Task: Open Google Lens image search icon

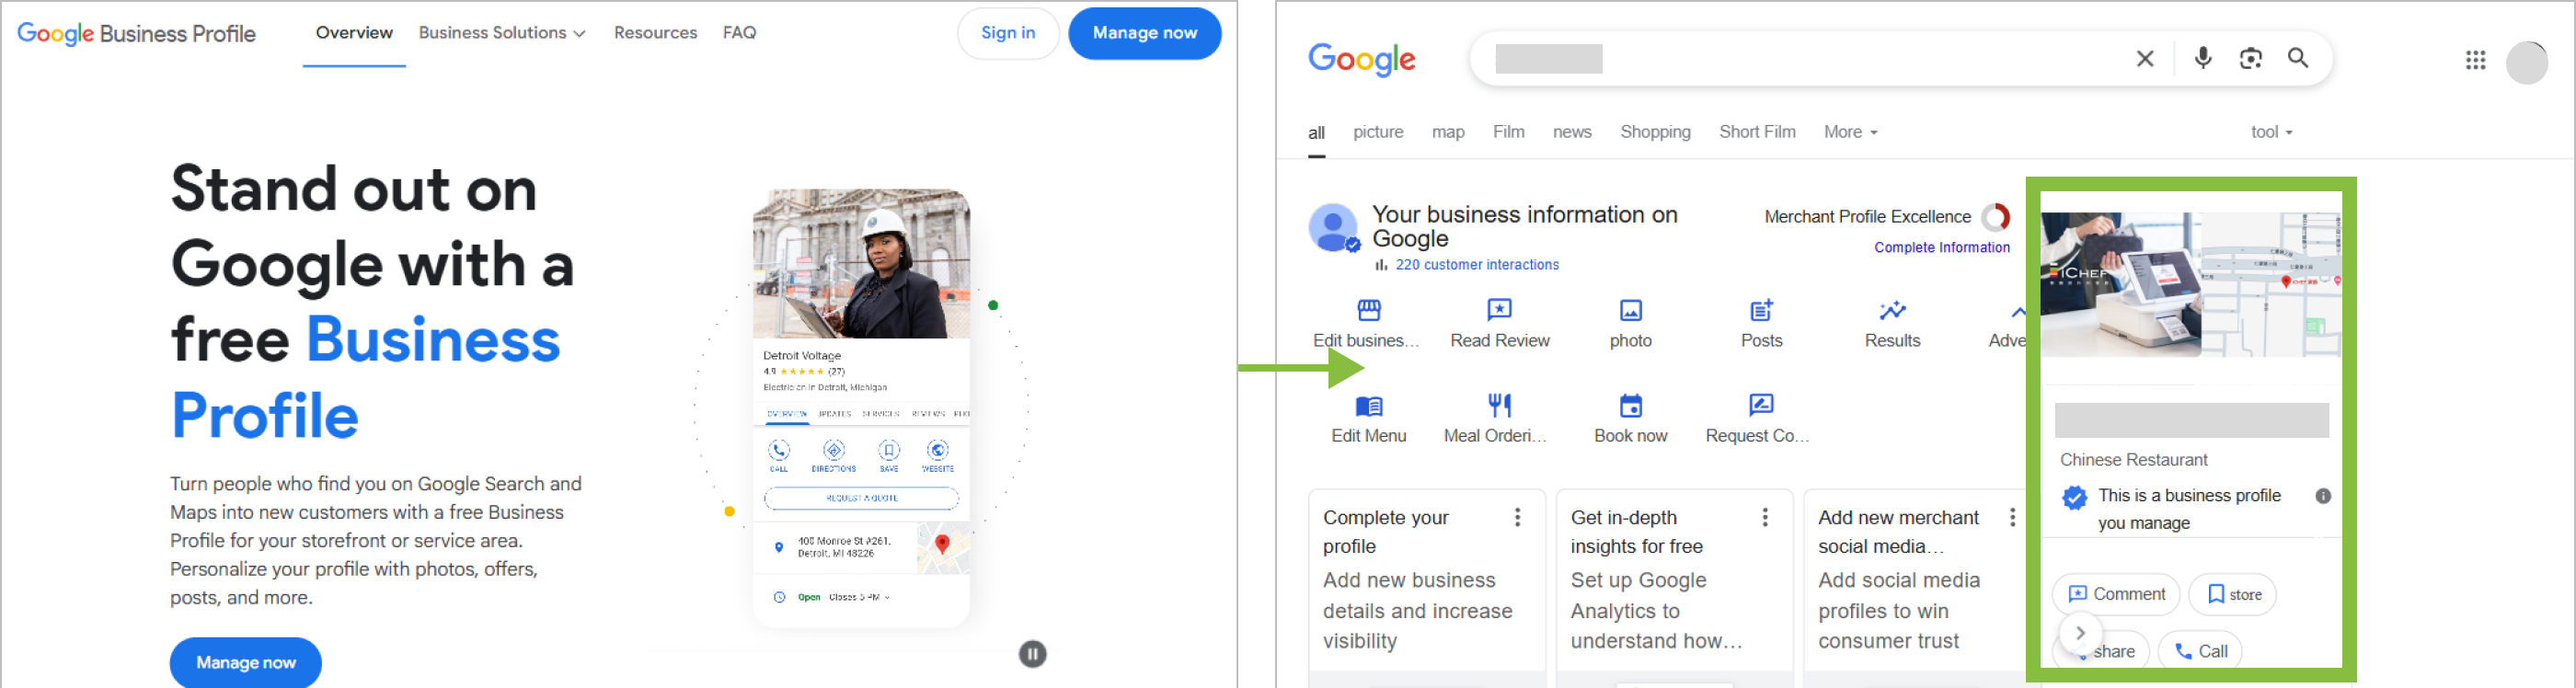Action: click(2250, 58)
